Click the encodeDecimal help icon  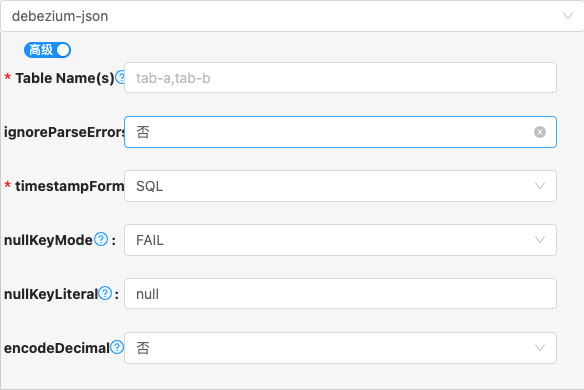point(117,348)
